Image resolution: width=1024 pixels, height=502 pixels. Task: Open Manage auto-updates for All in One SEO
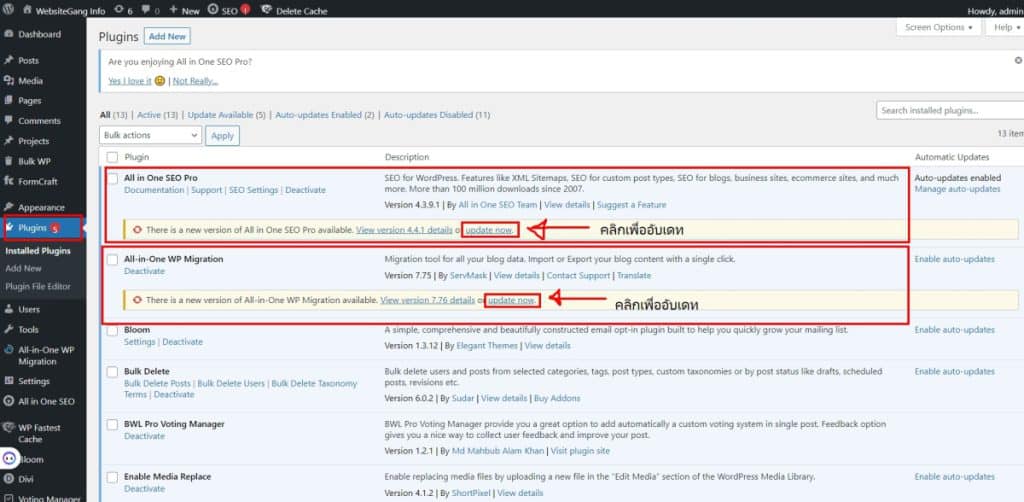957,189
